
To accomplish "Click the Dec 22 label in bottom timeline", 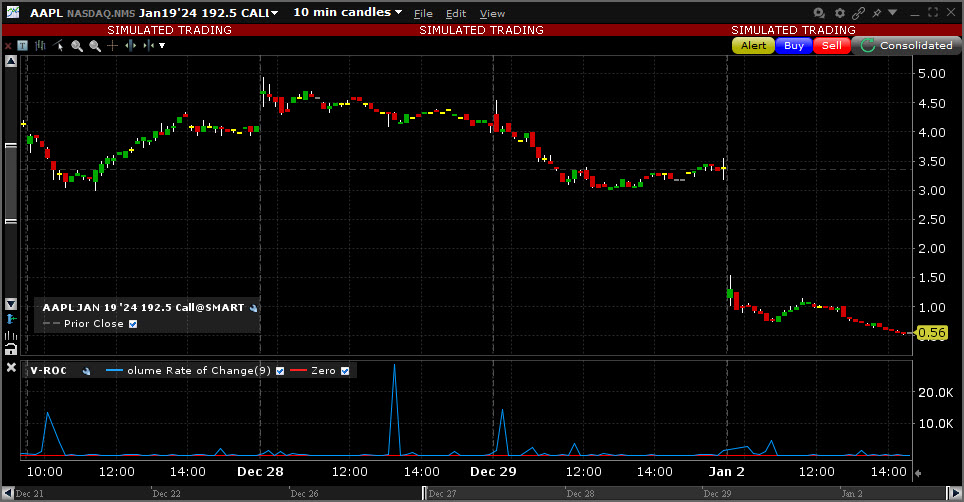I will (x=167, y=493).
